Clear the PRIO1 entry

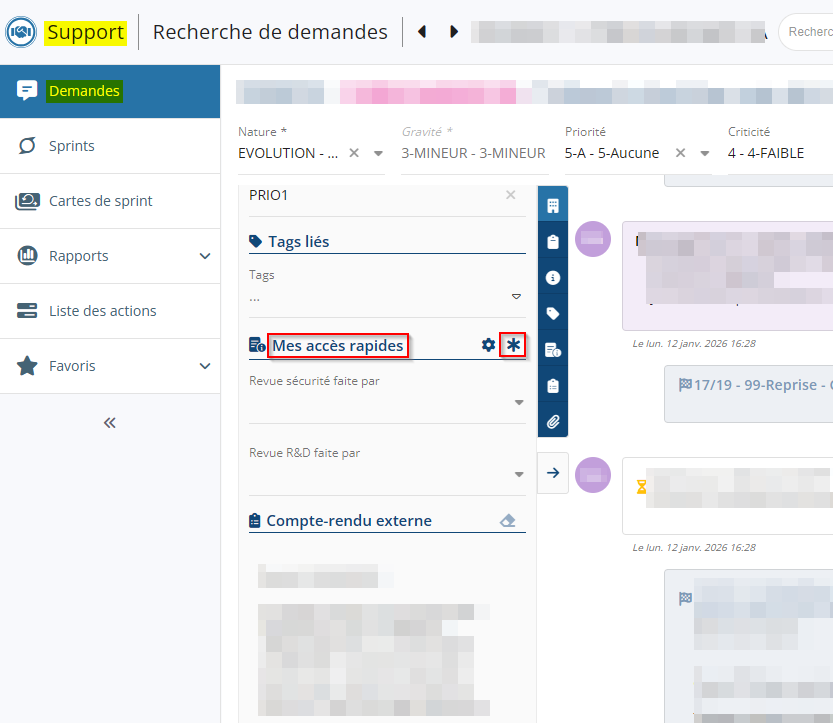point(511,195)
